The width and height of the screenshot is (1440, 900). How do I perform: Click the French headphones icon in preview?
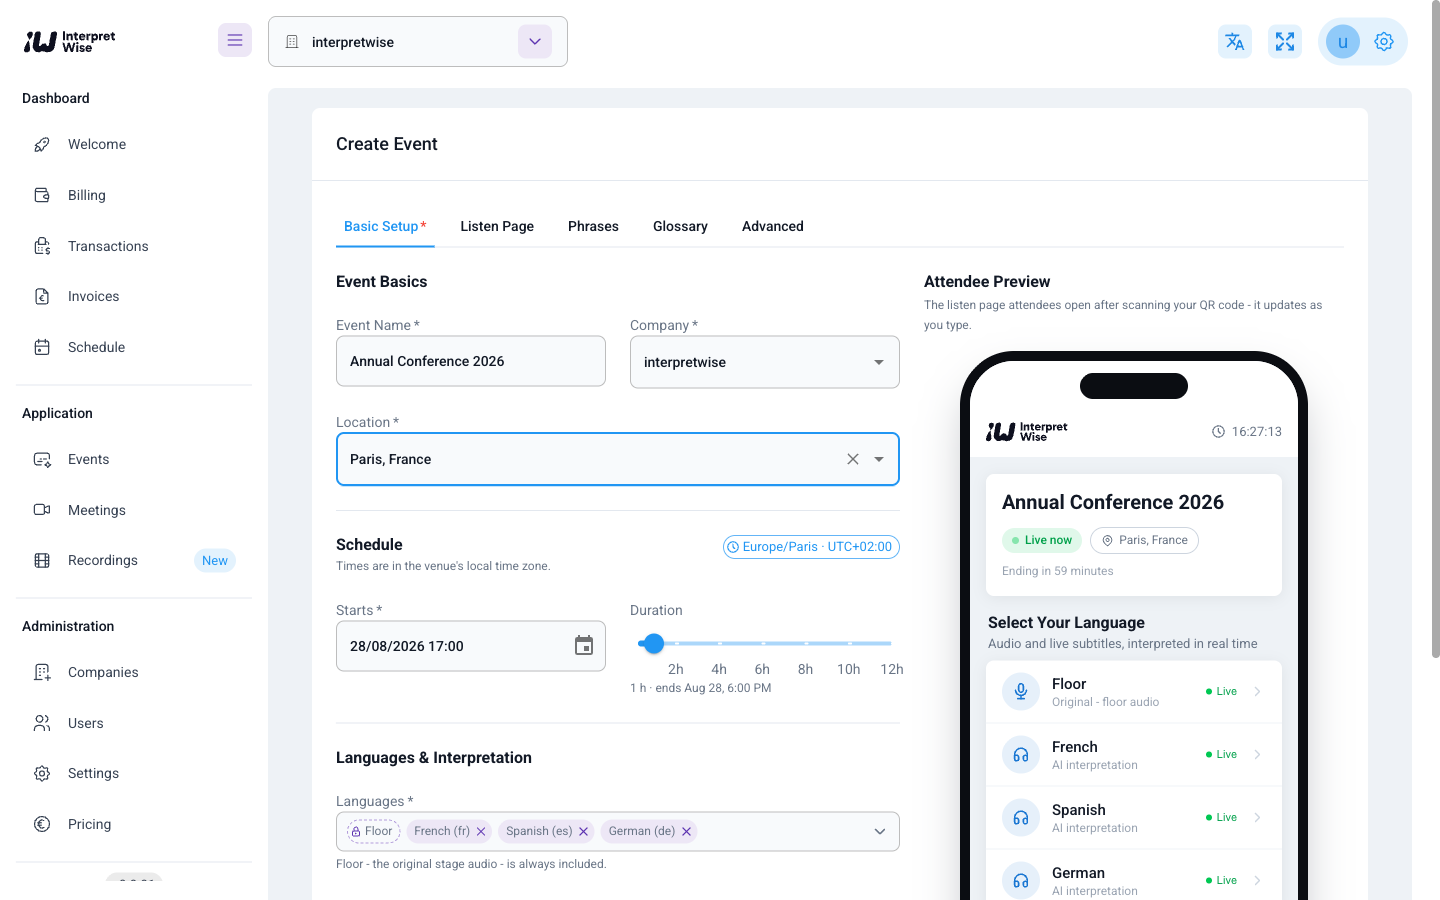1021,754
